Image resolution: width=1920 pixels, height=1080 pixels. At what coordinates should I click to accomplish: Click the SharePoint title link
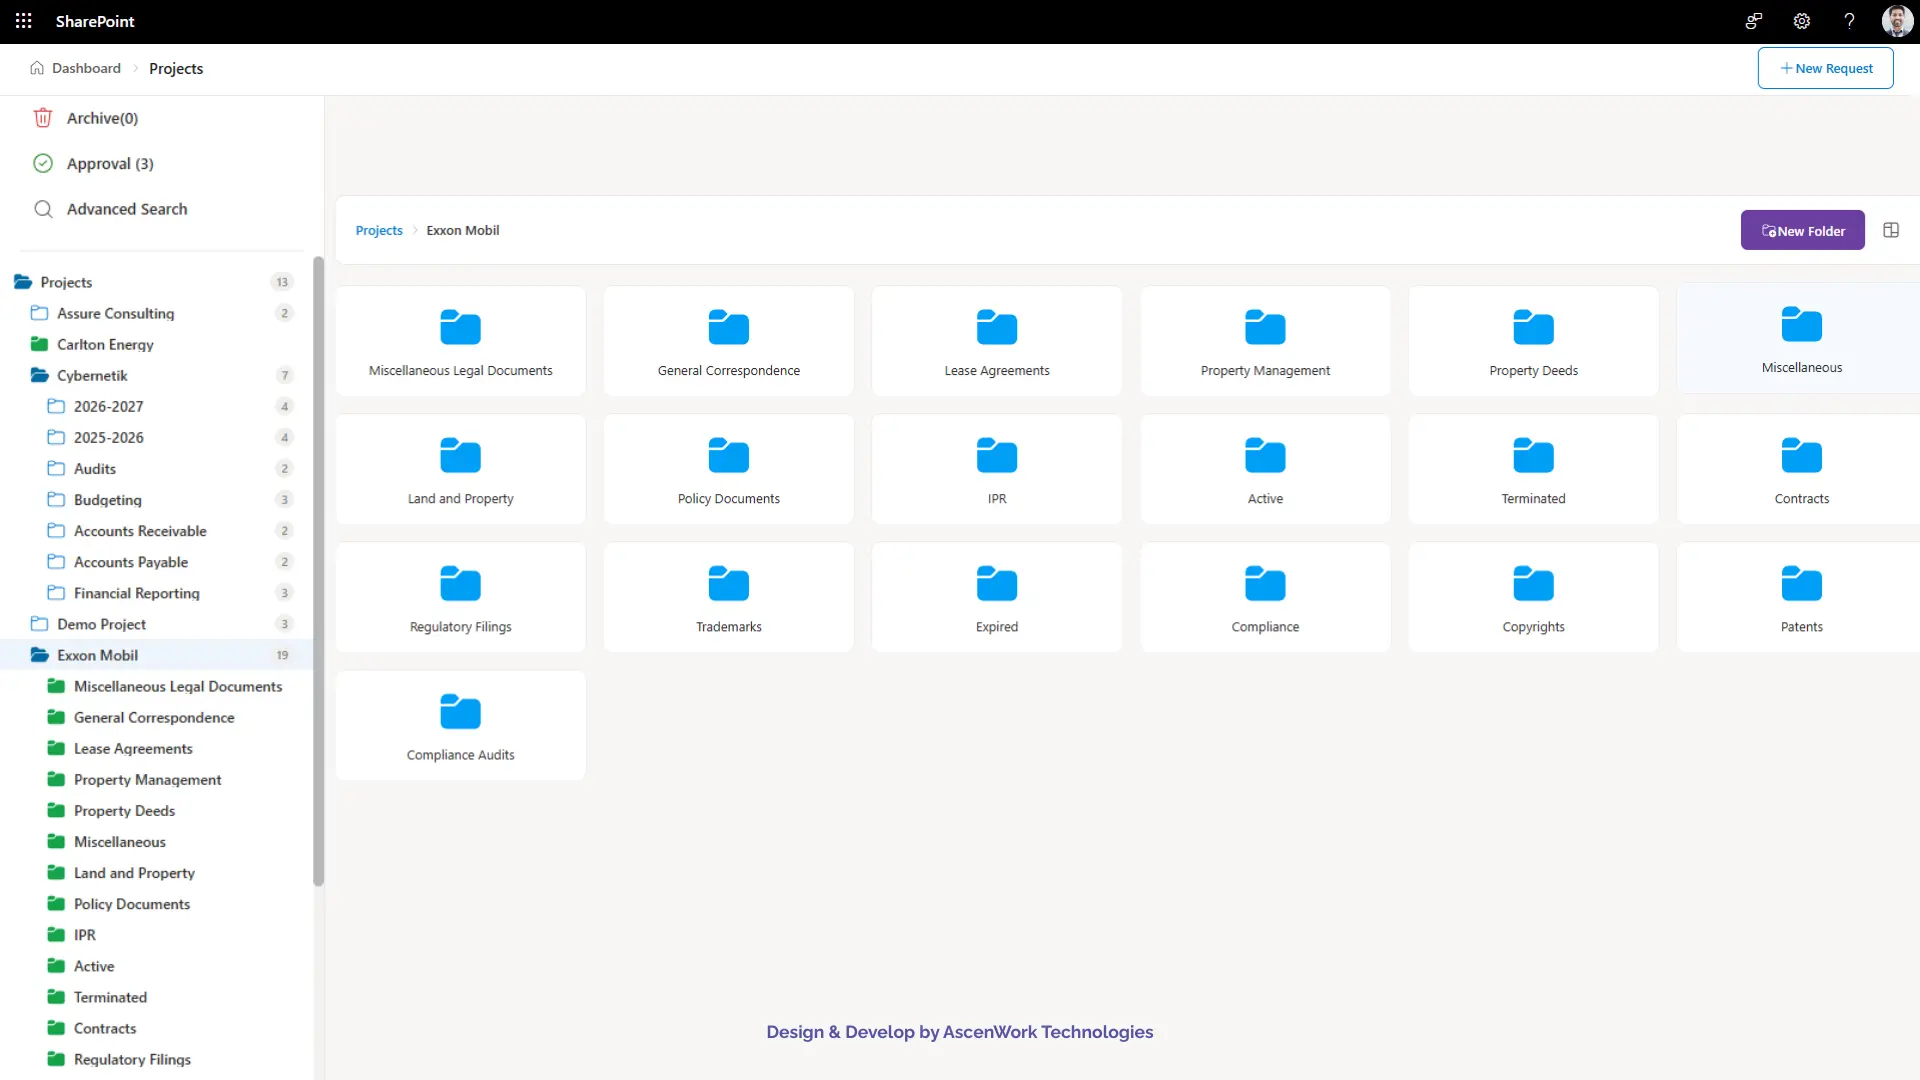pyautogui.click(x=95, y=21)
